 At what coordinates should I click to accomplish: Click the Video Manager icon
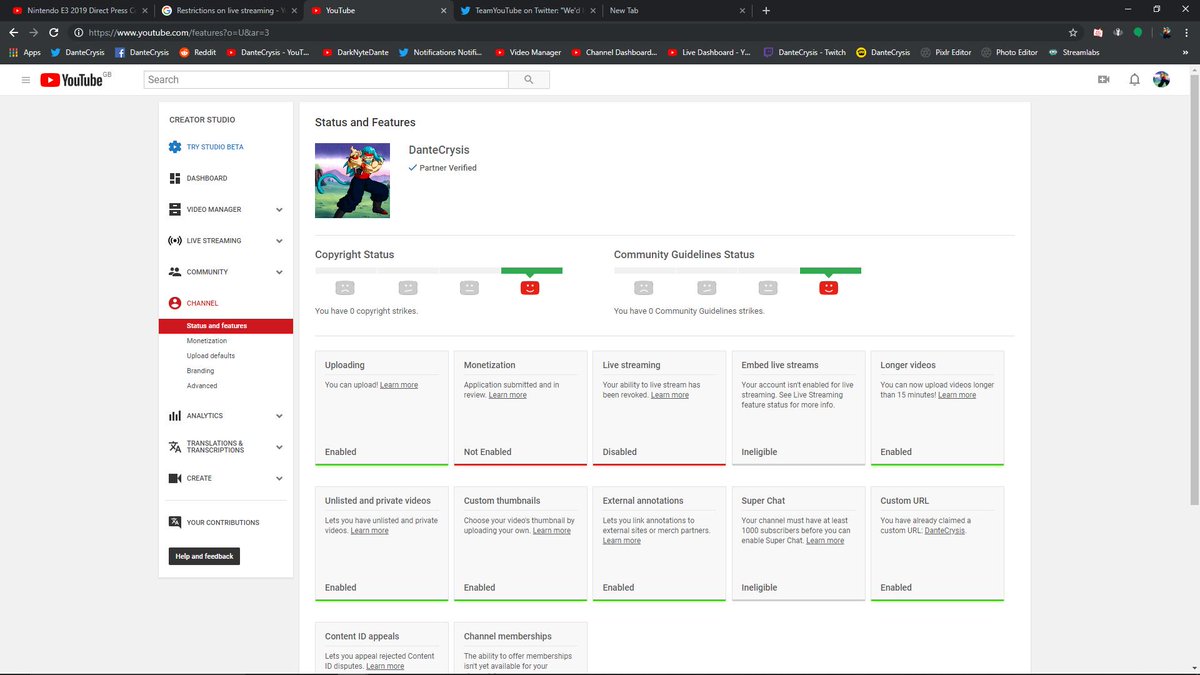click(x=175, y=209)
